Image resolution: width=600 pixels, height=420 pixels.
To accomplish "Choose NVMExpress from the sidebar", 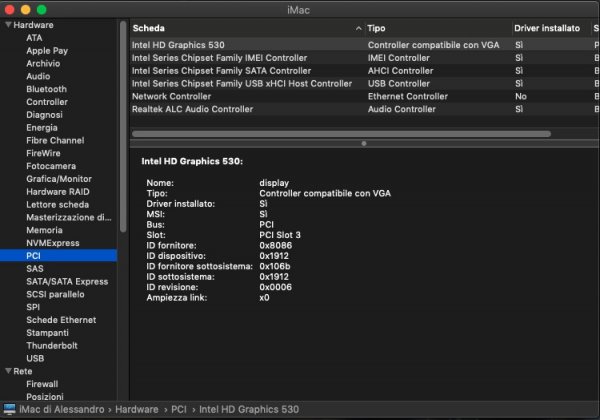I will 53,243.
